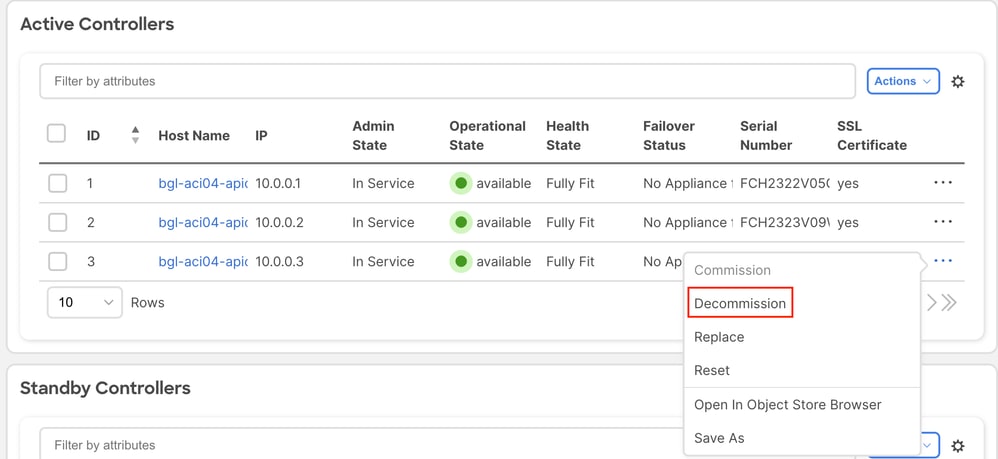Click the ellipsis for controller 3
Viewport: 998px width, 459px height.
[x=942, y=261]
